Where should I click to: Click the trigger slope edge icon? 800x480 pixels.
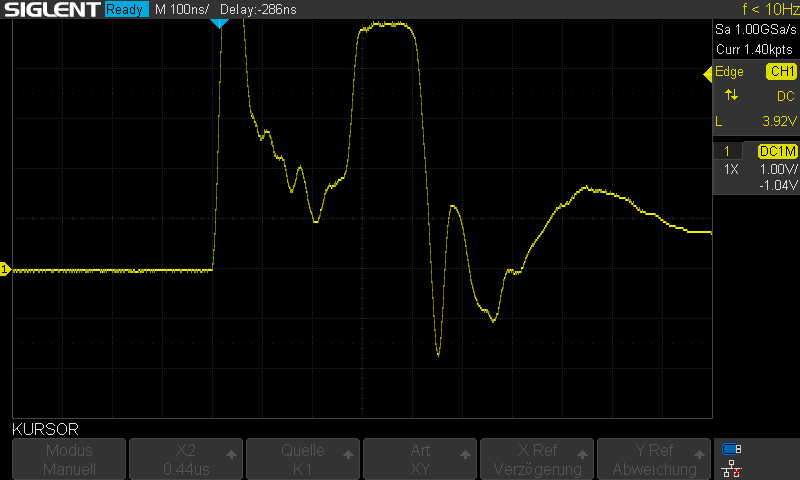coord(731,95)
